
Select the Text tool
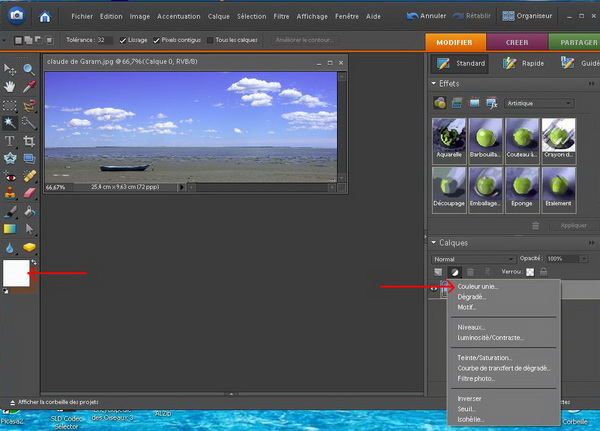[10, 141]
